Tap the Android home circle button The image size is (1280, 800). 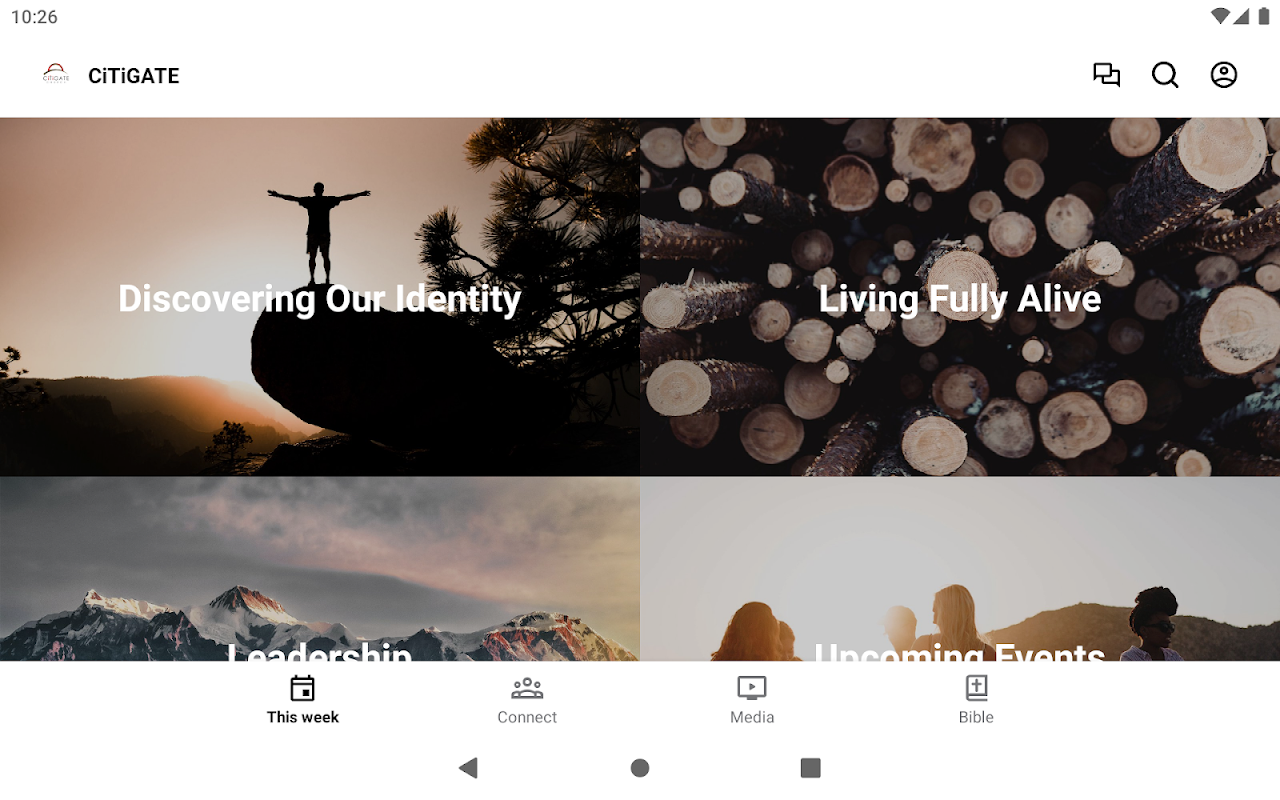[640, 768]
